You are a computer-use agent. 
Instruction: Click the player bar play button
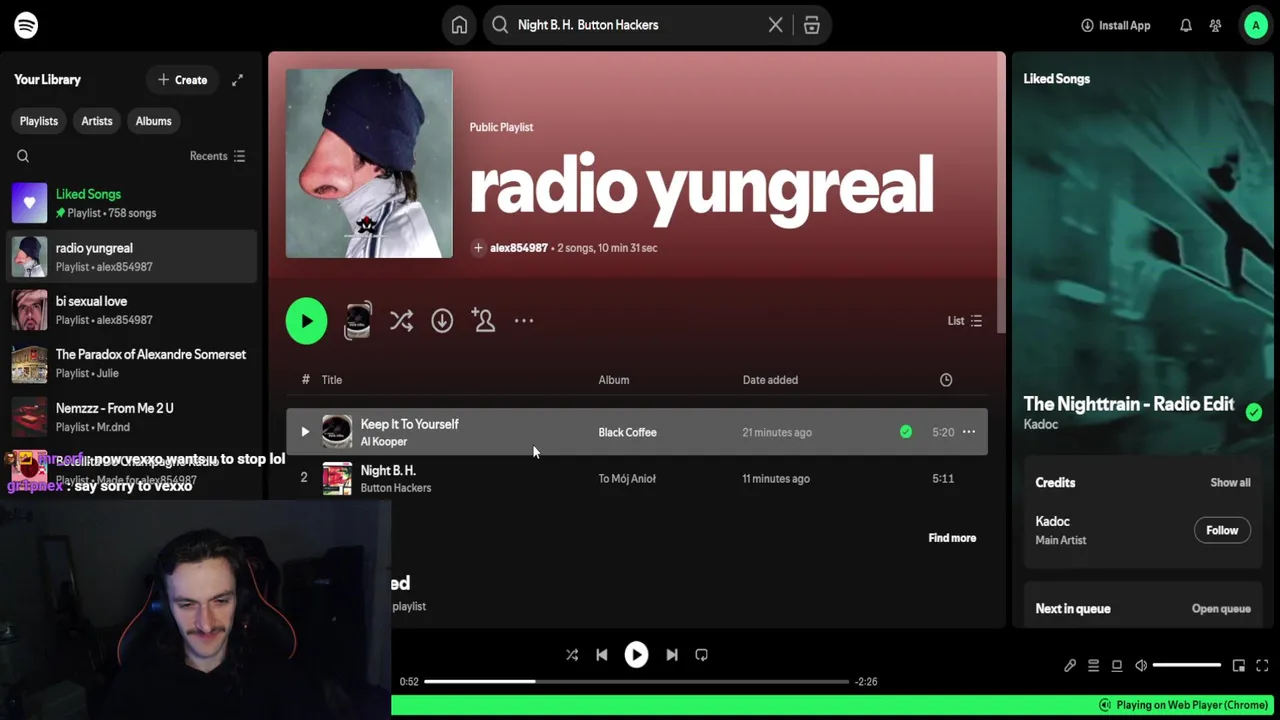click(636, 655)
